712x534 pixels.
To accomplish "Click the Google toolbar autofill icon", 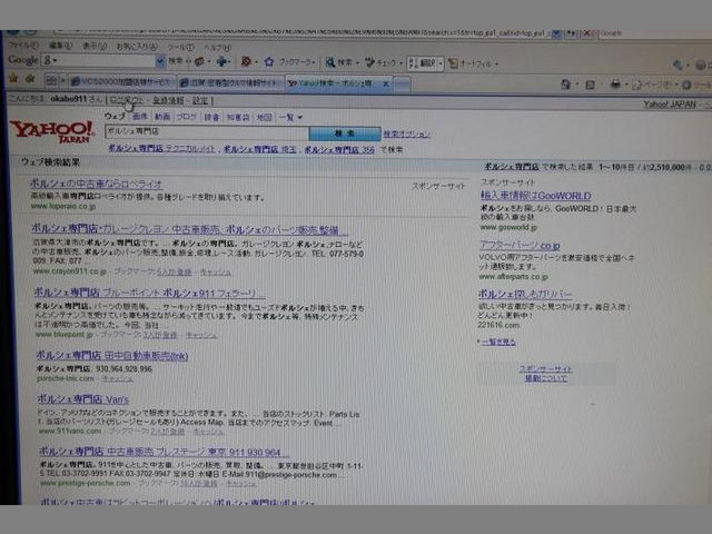I will point(451,63).
